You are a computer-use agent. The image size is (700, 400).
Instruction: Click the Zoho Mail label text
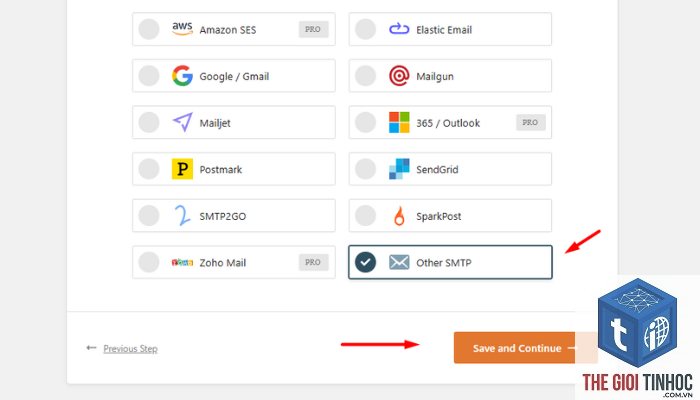coord(222,263)
